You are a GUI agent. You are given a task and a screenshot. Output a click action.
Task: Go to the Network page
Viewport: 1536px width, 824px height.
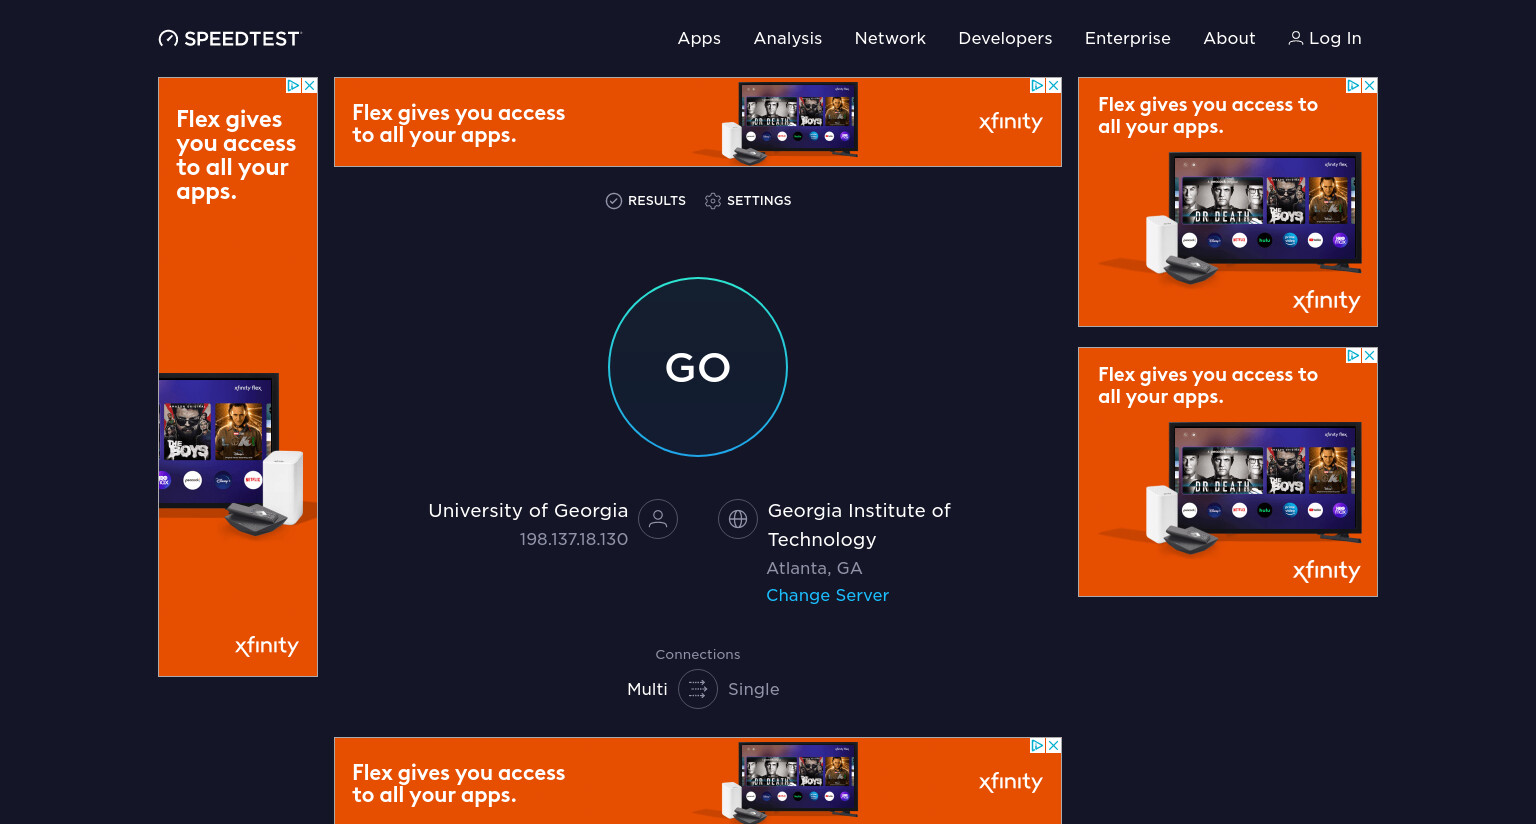click(x=890, y=38)
